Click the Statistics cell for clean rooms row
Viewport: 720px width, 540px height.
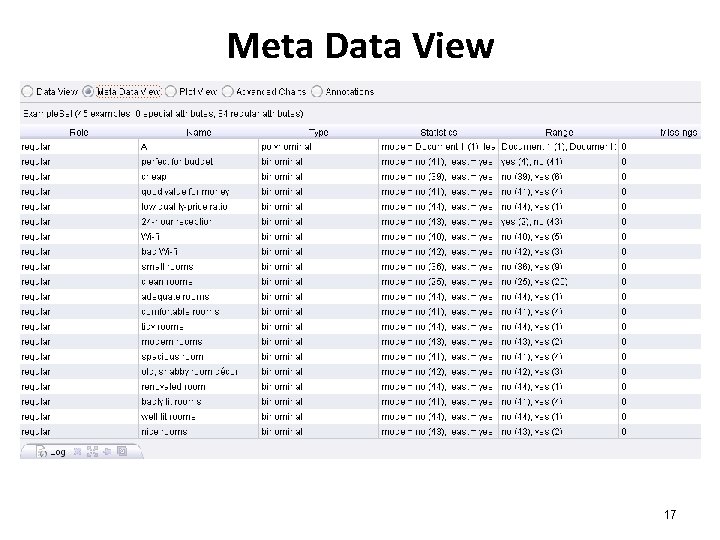click(438, 282)
